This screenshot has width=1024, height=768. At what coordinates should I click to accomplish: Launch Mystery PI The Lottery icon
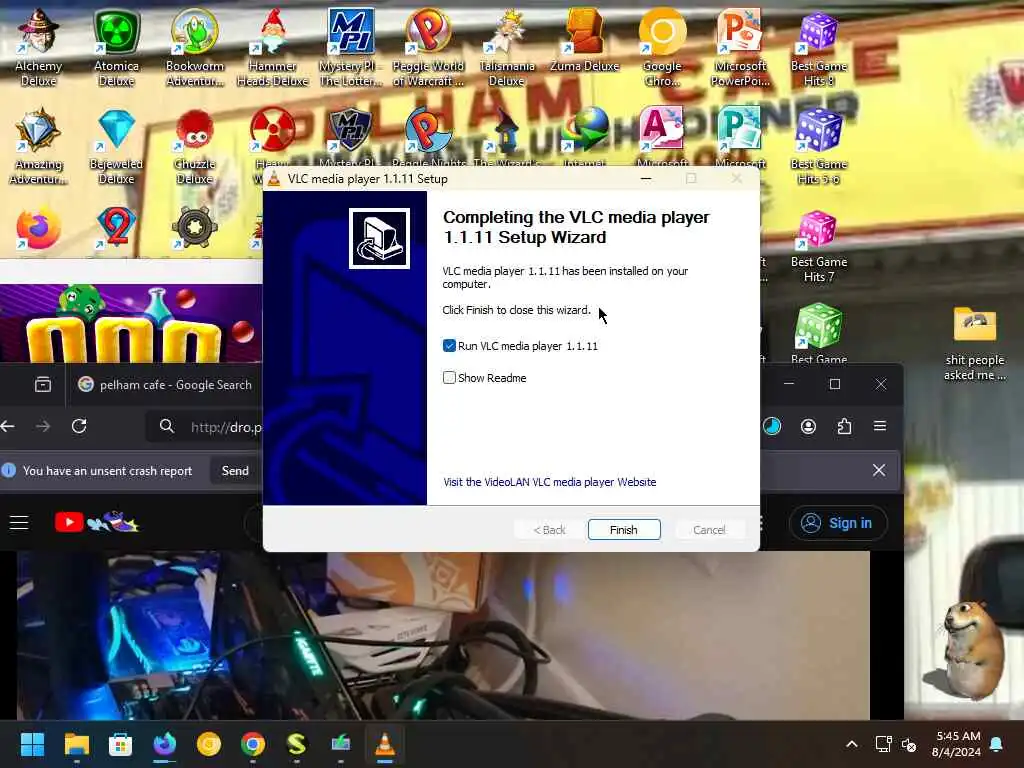[x=351, y=48]
